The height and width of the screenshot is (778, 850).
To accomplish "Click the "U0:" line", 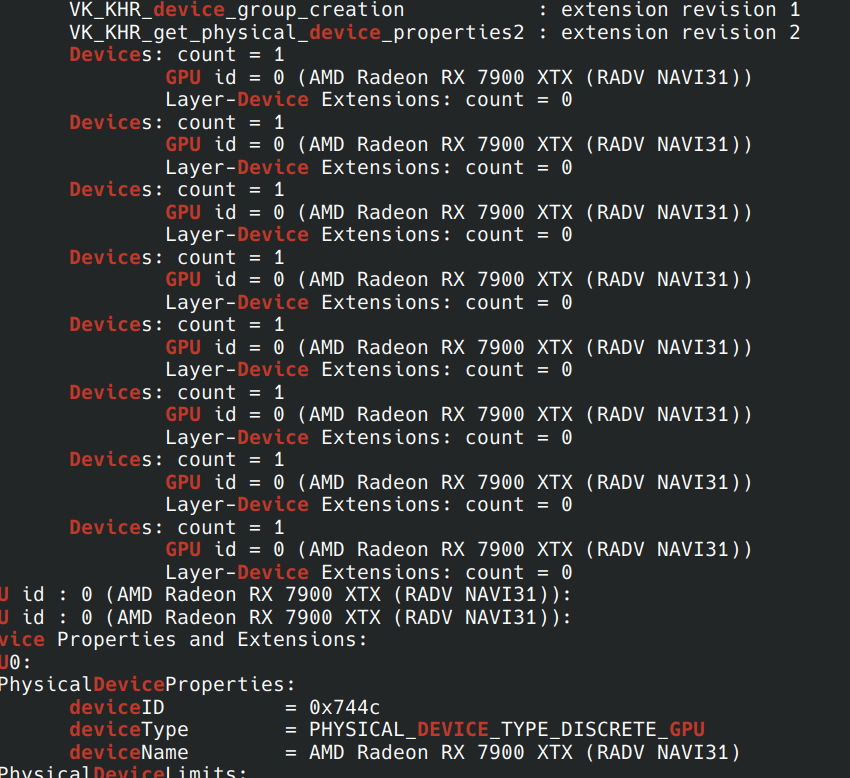I will pyautogui.click(x=15, y=662).
